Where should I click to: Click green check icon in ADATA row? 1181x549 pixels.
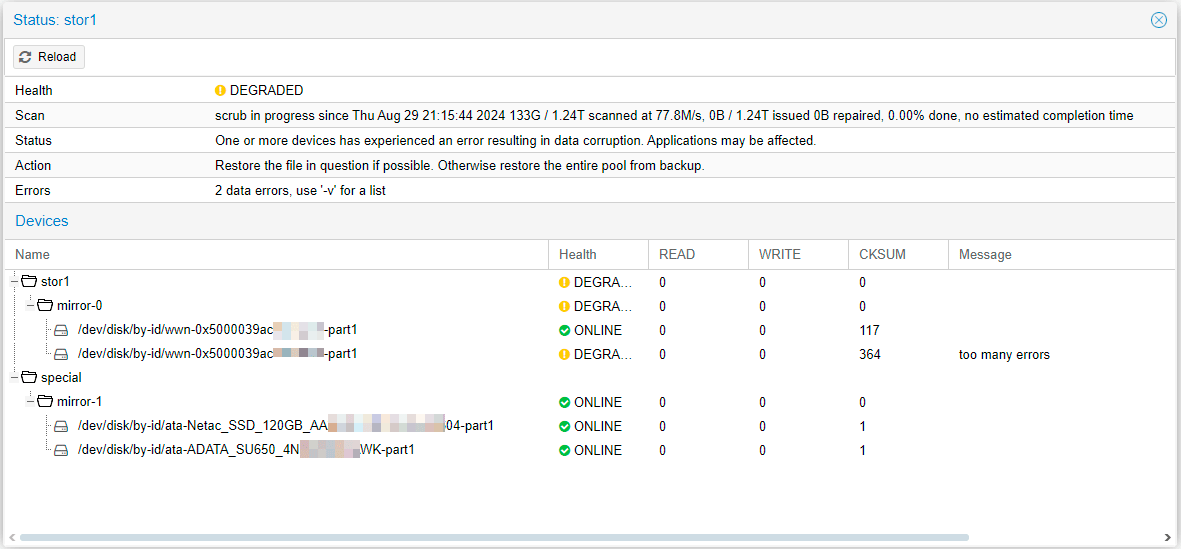pyautogui.click(x=564, y=450)
